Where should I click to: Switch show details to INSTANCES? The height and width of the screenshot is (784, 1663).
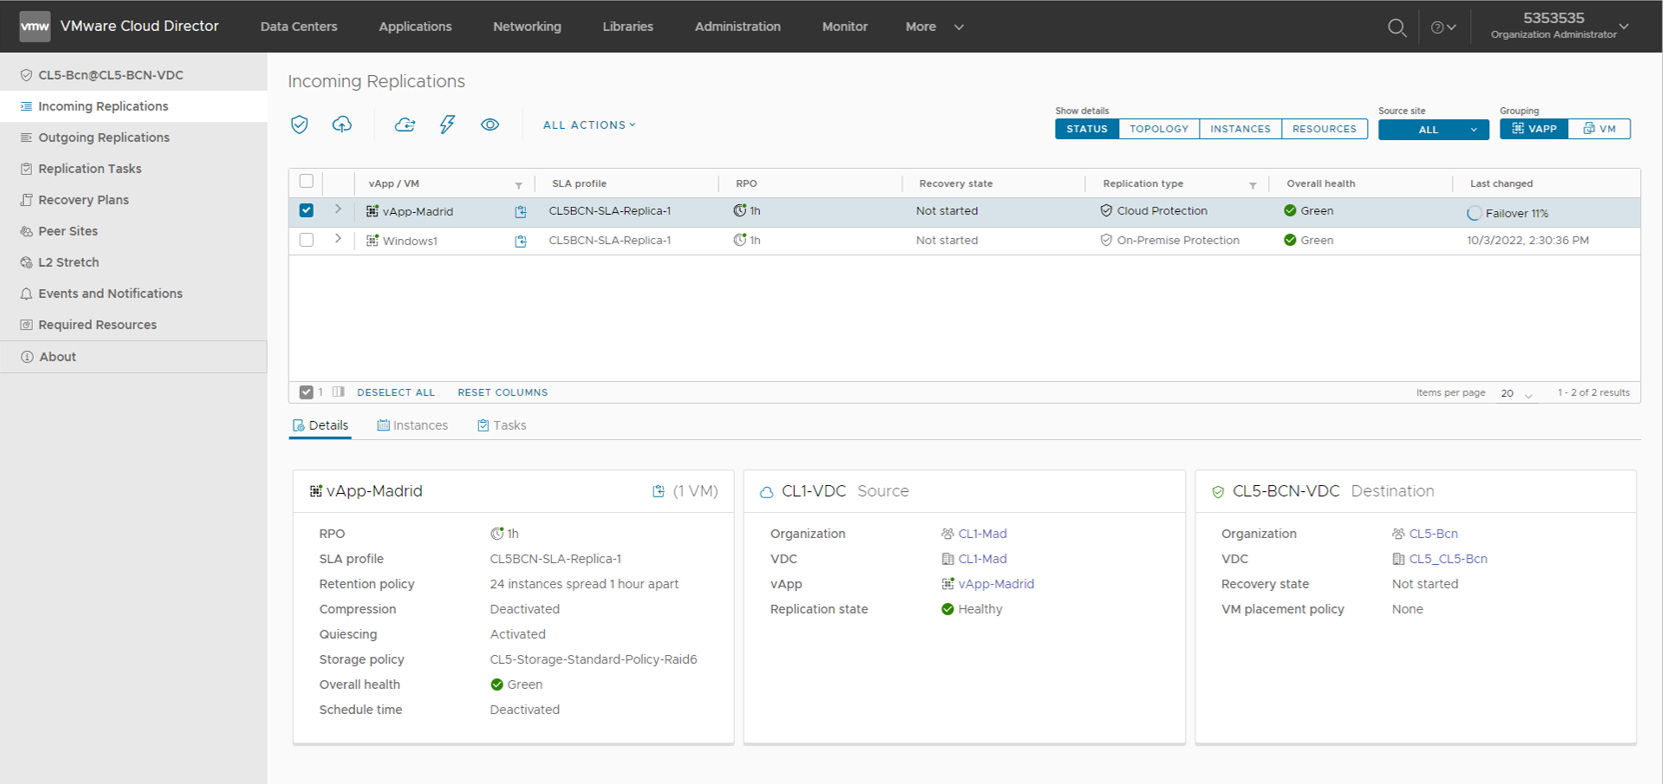click(1240, 129)
